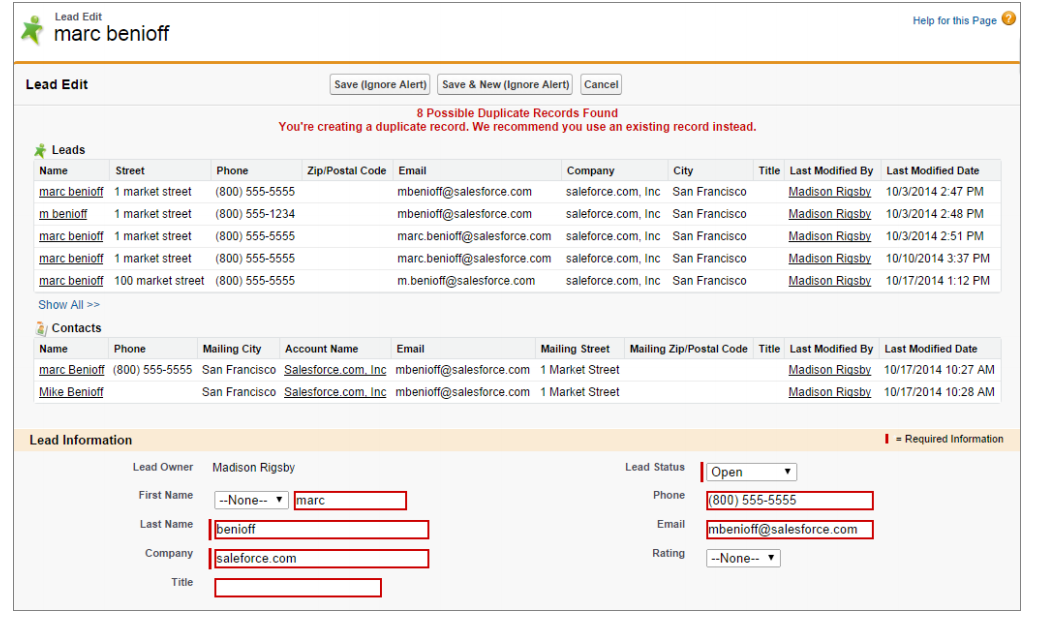Click the 8 Possible Duplicate Records Found message
The image size is (1037, 617).
(x=517, y=113)
